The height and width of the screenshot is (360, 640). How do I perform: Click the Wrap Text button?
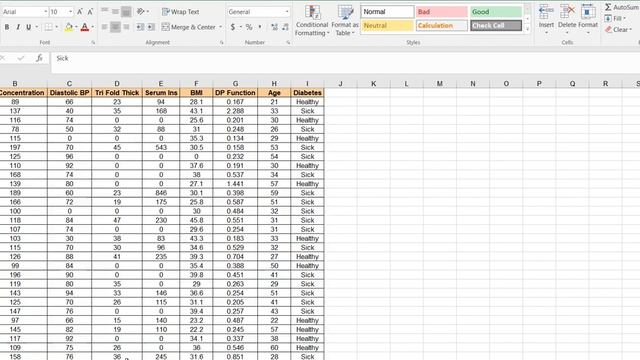point(180,12)
